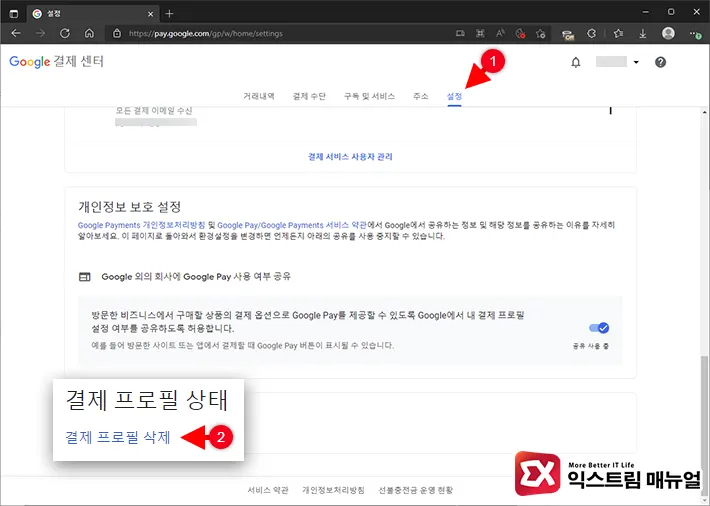
Task: Expand the account switcher dropdown arrow
Action: (x=636, y=63)
